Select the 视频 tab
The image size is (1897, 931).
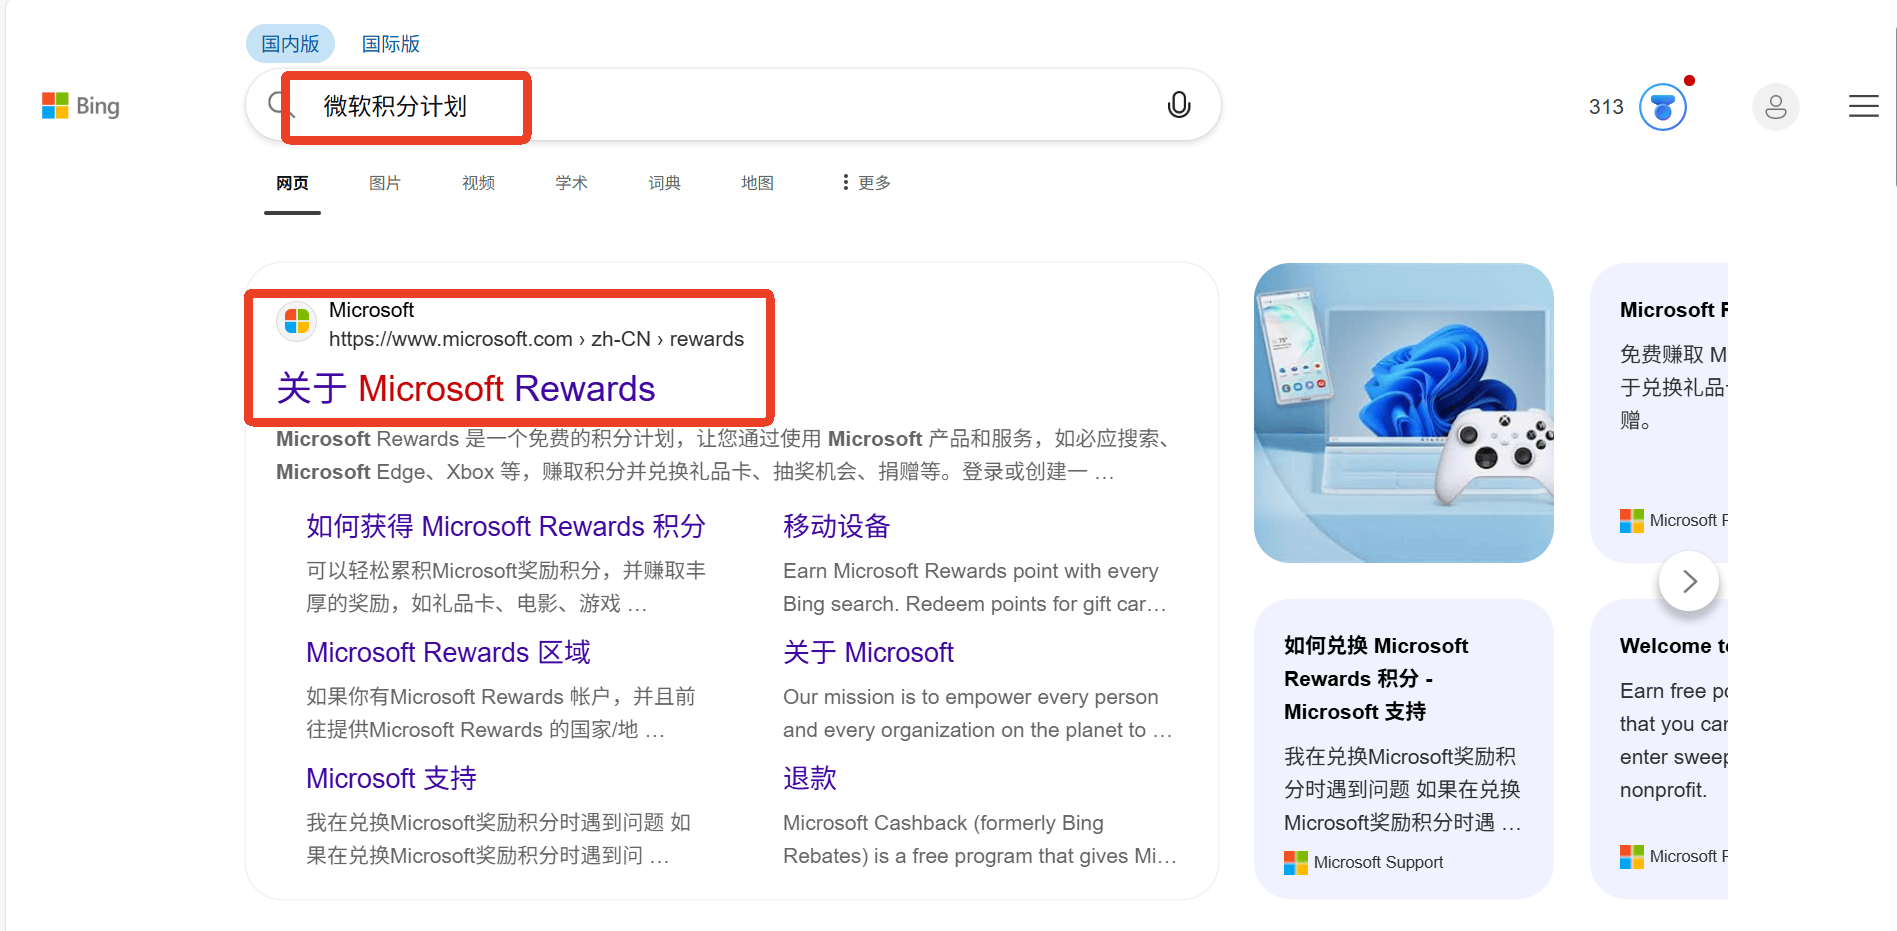click(x=478, y=183)
